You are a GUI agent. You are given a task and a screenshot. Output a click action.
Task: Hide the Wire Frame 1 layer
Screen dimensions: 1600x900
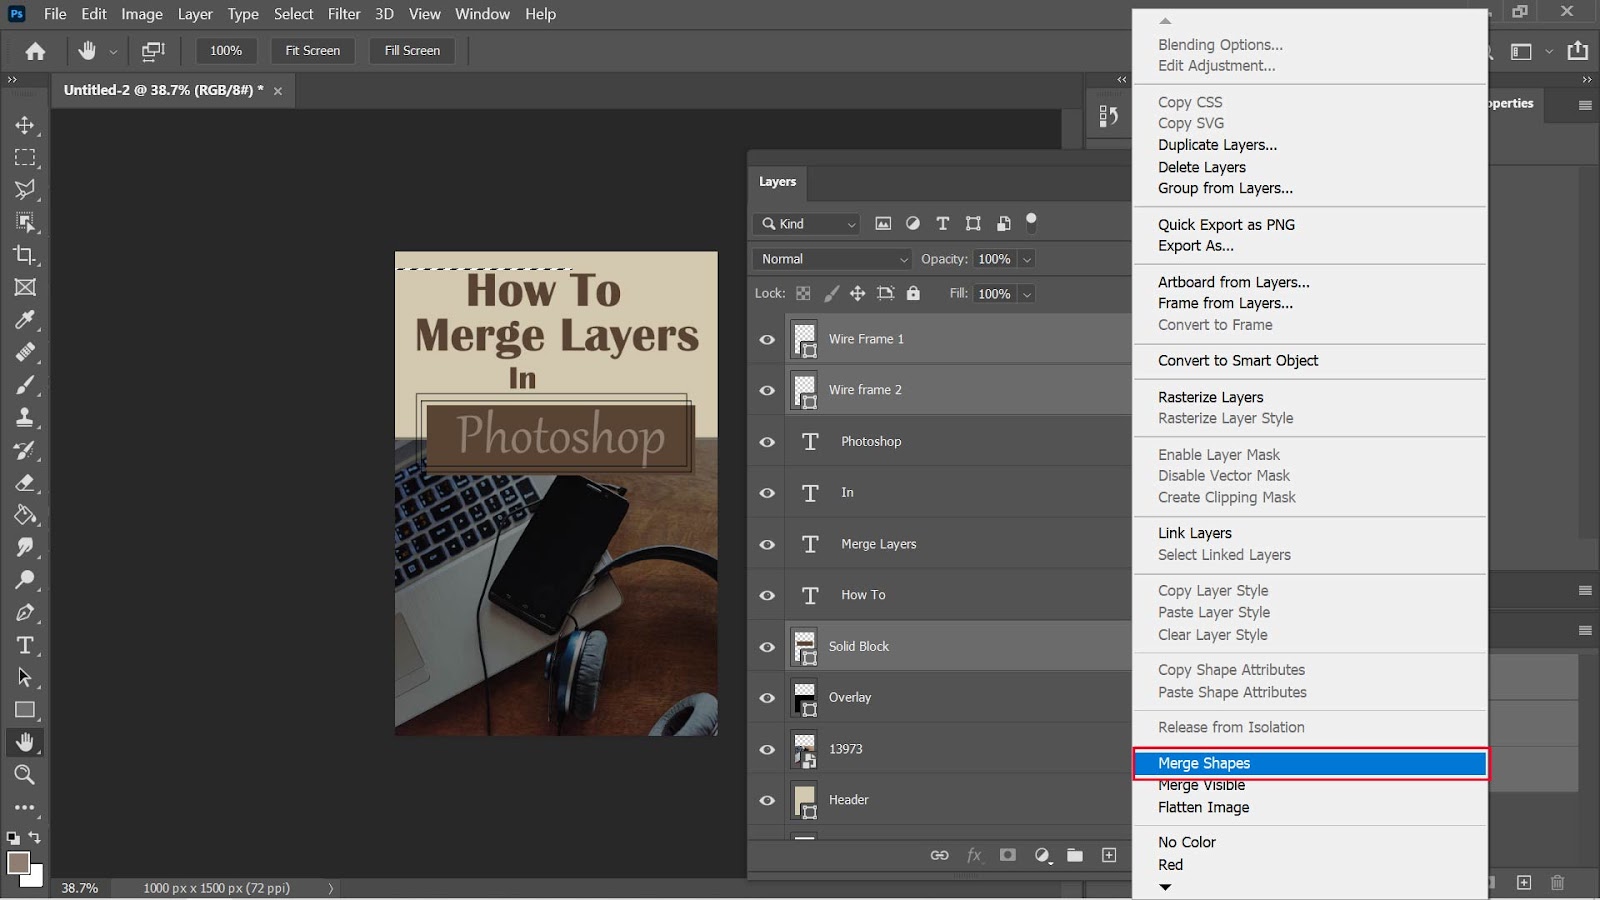(767, 340)
